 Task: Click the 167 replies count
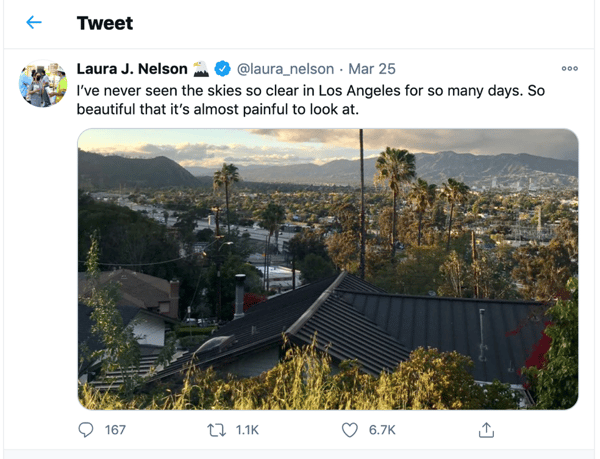[x=115, y=430]
